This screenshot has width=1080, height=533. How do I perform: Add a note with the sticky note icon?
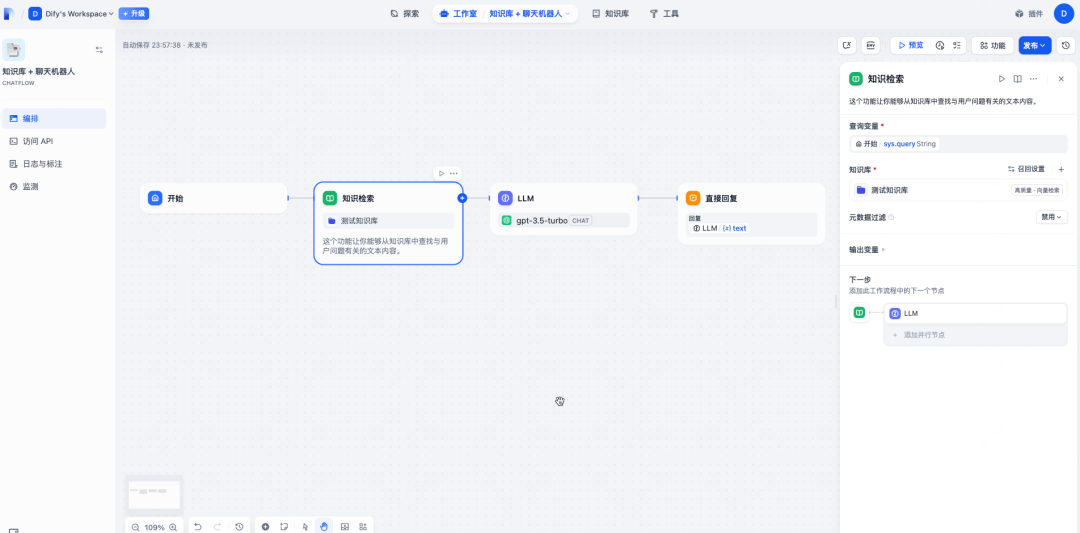[284, 527]
